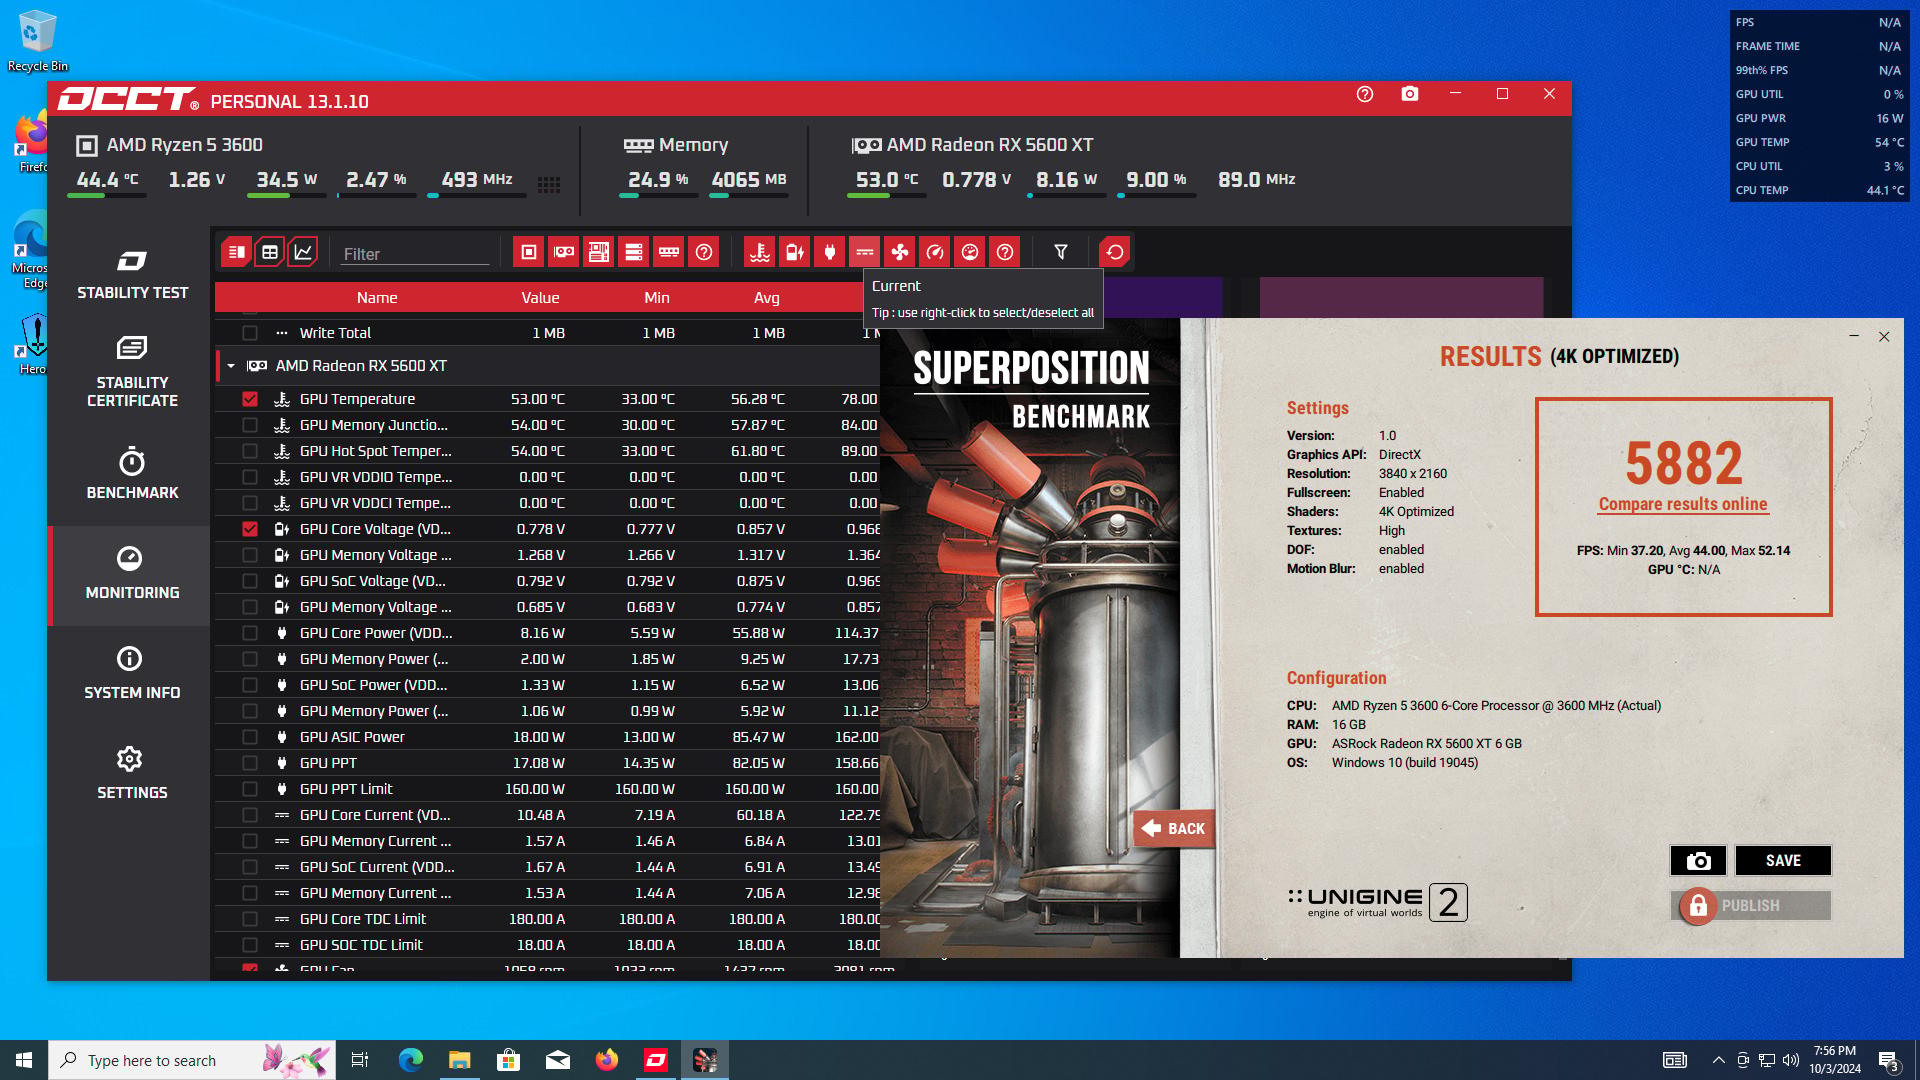Toggle the voltage sensor type filter

point(795,253)
